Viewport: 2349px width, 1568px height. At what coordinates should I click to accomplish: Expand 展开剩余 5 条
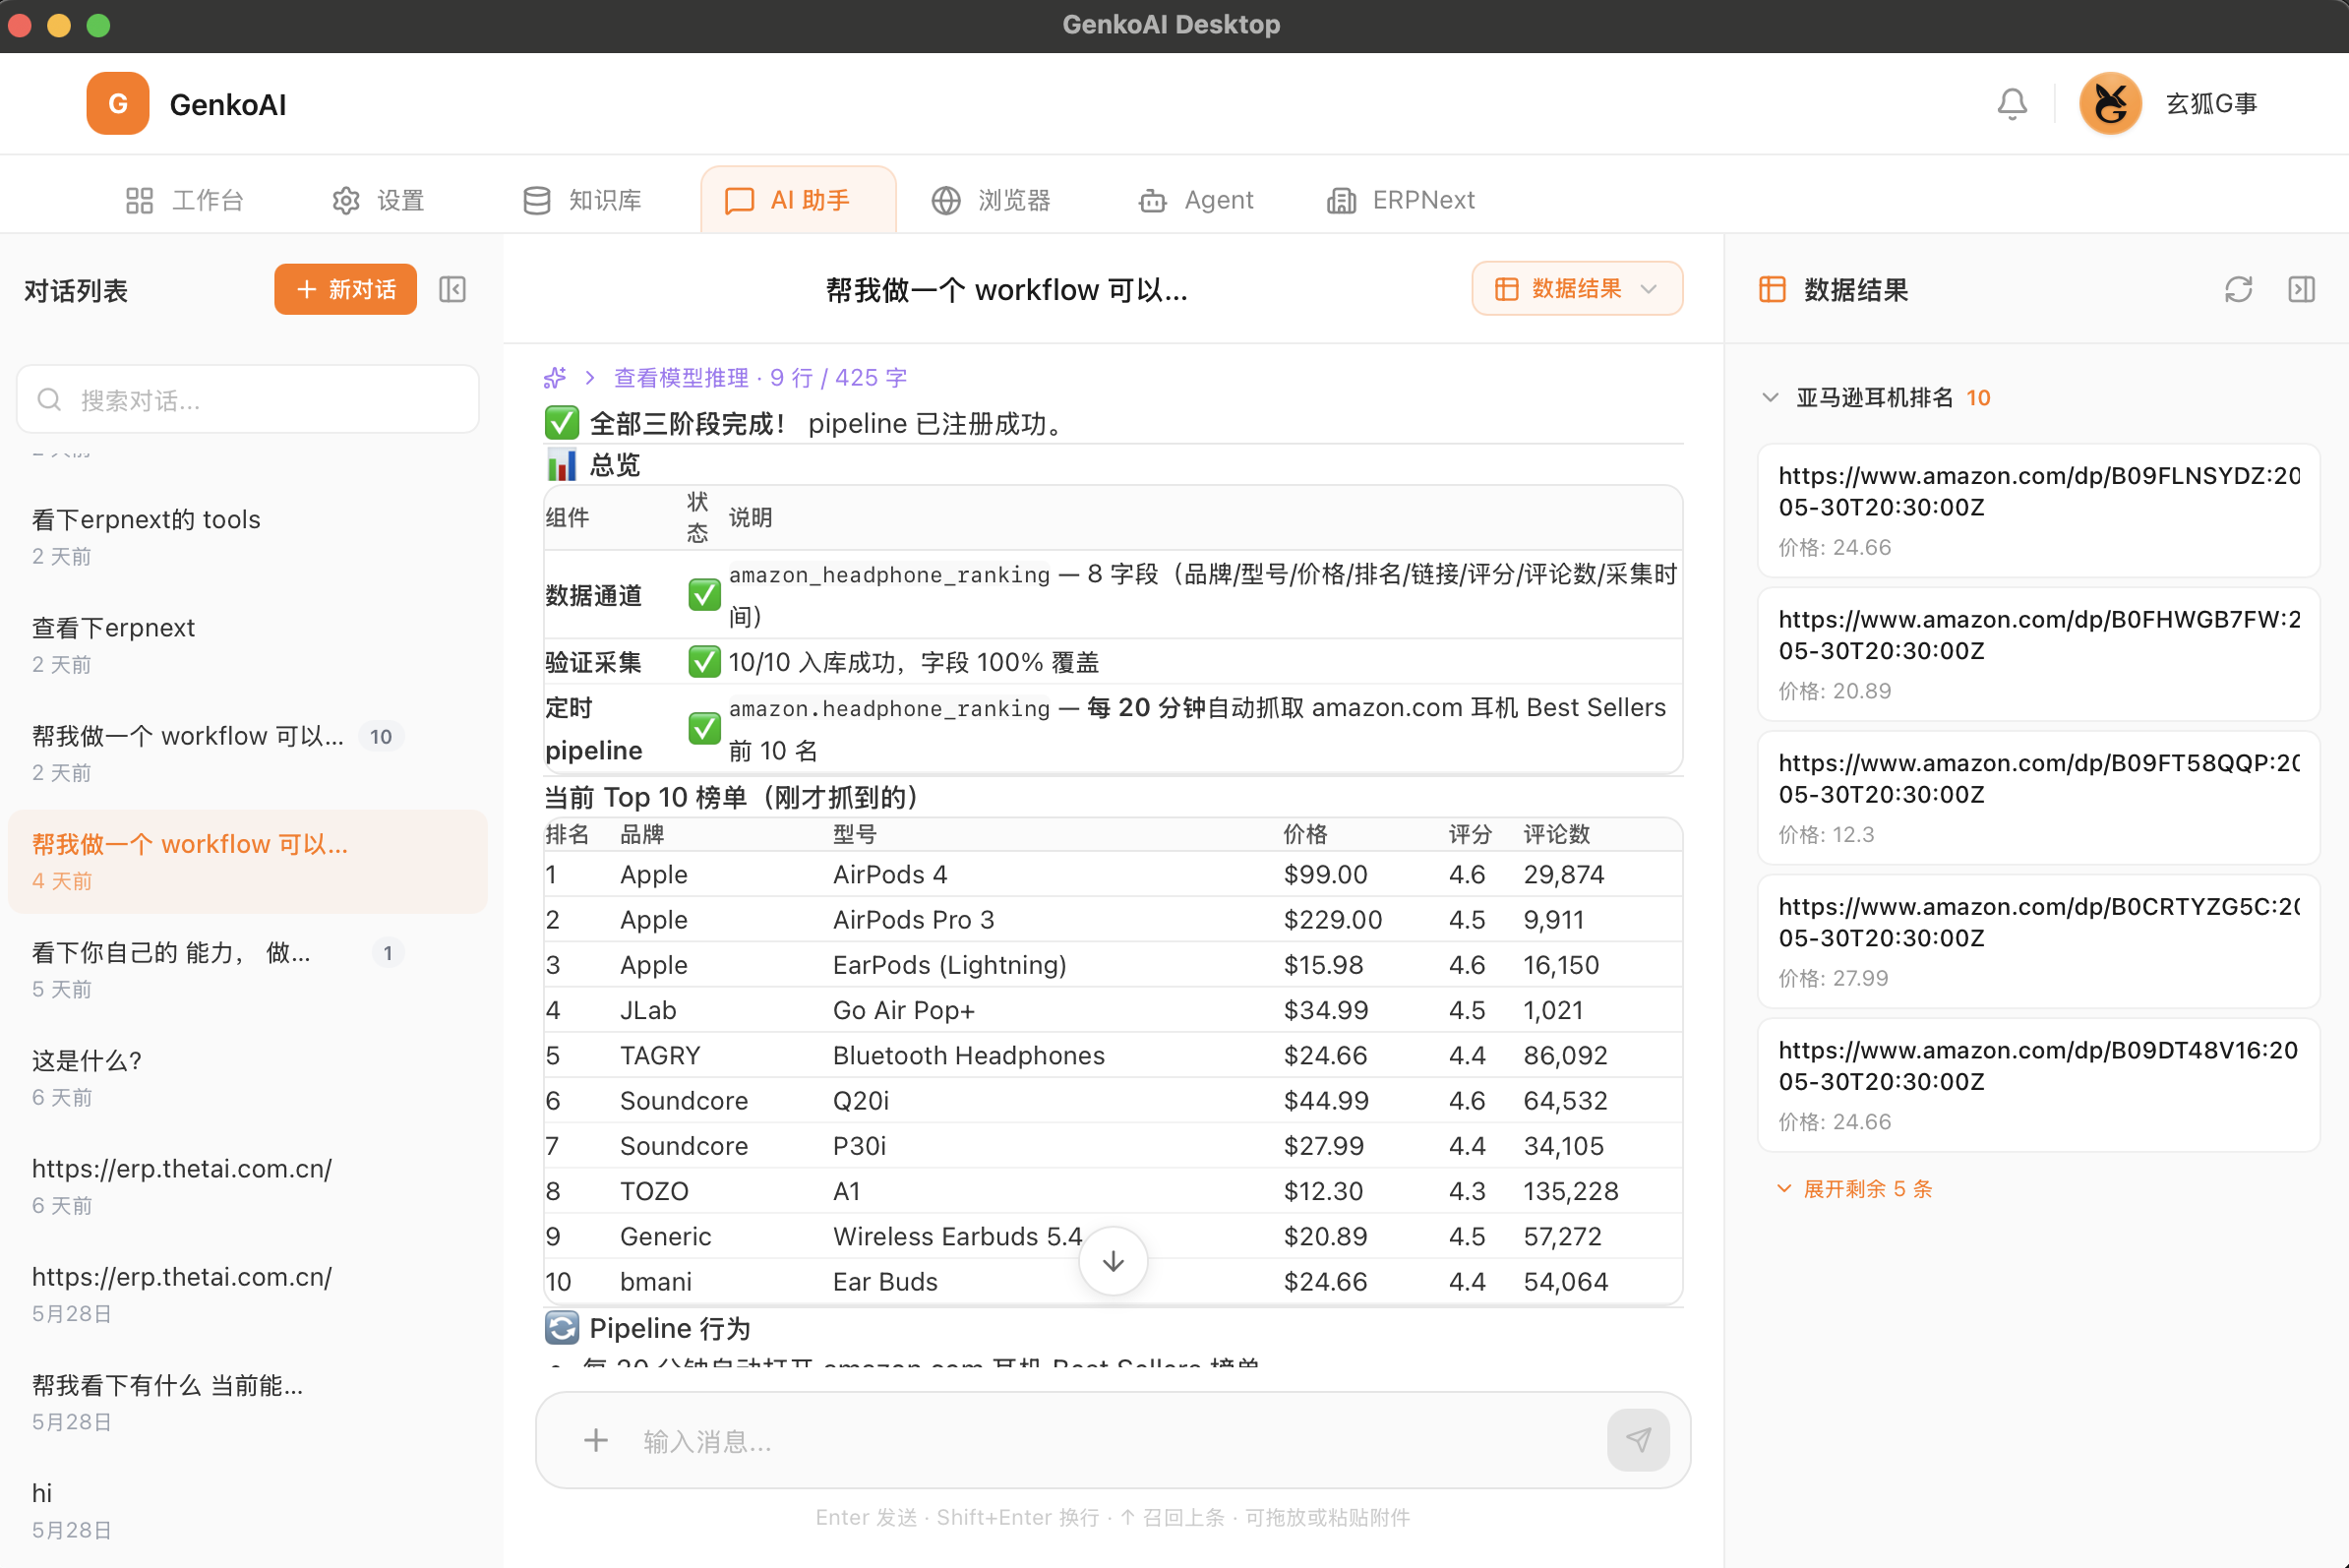(x=1855, y=1189)
